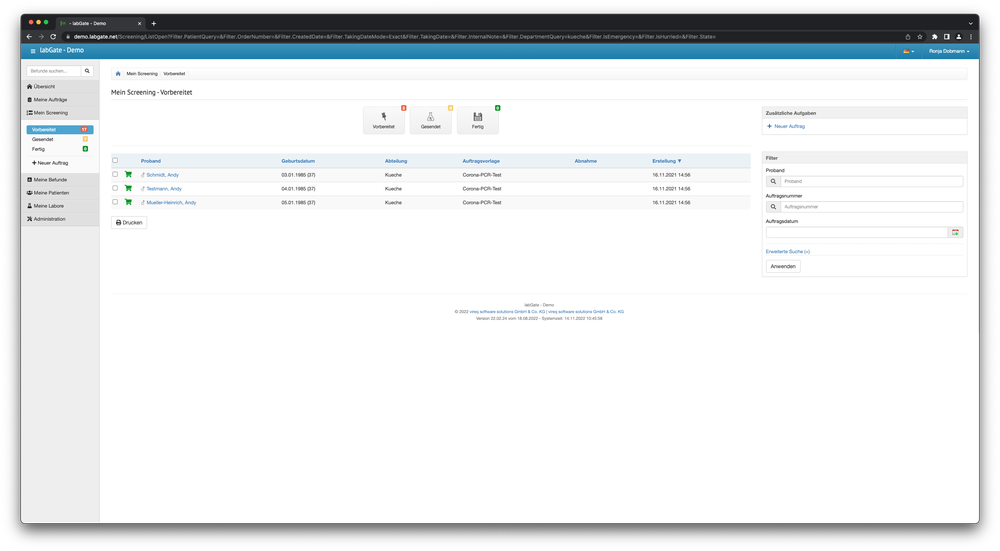Check the row checkbox for Testmann, Andy
This screenshot has width=1000, height=551.
pyautogui.click(x=115, y=188)
